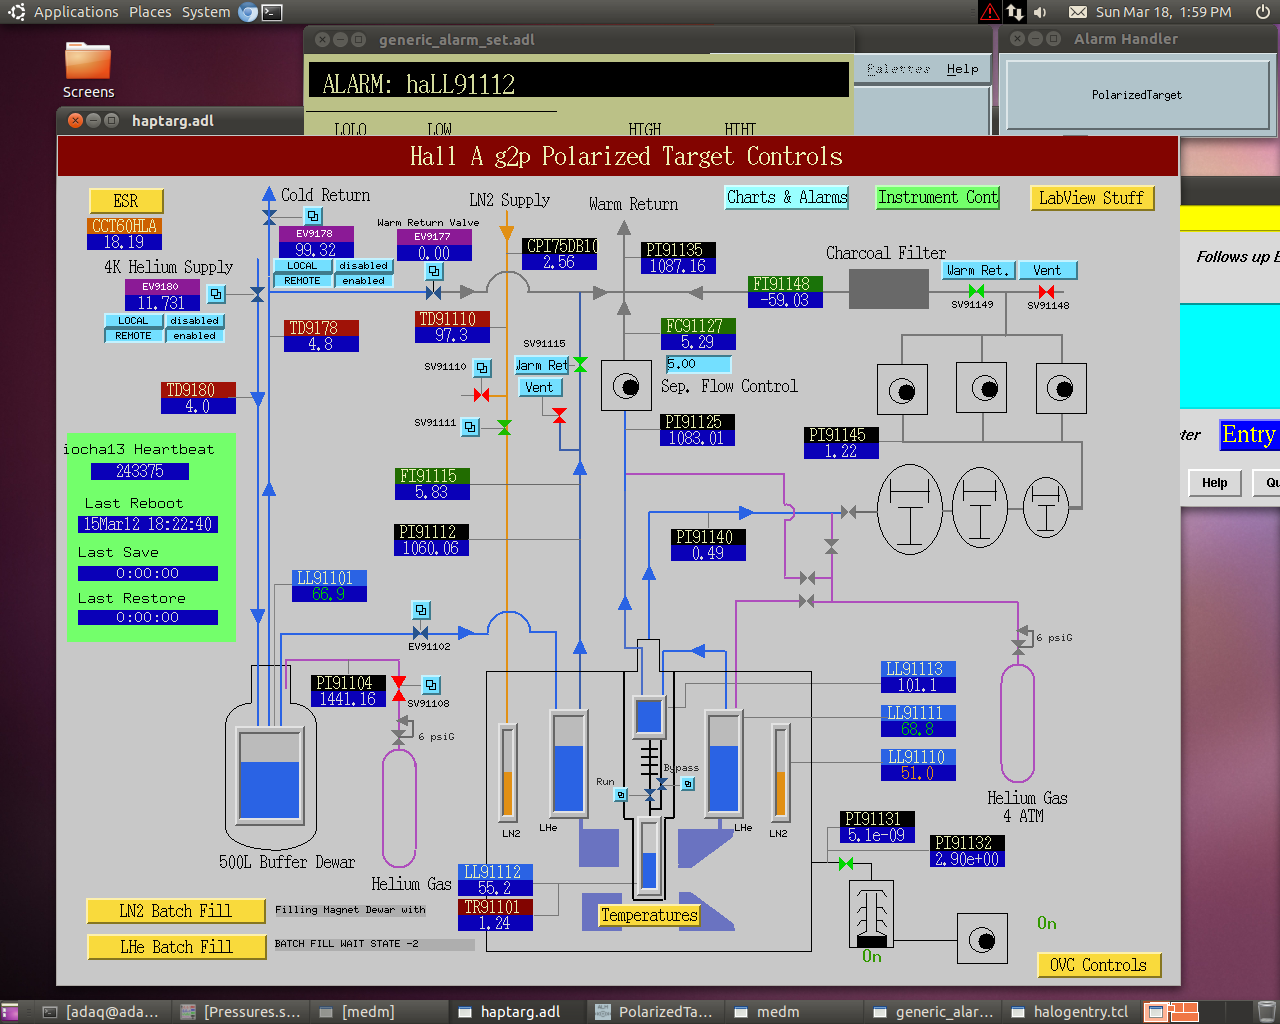Open the volume control tray icon
The height and width of the screenshot is (1024, 1280).
tap(1040, 12)
